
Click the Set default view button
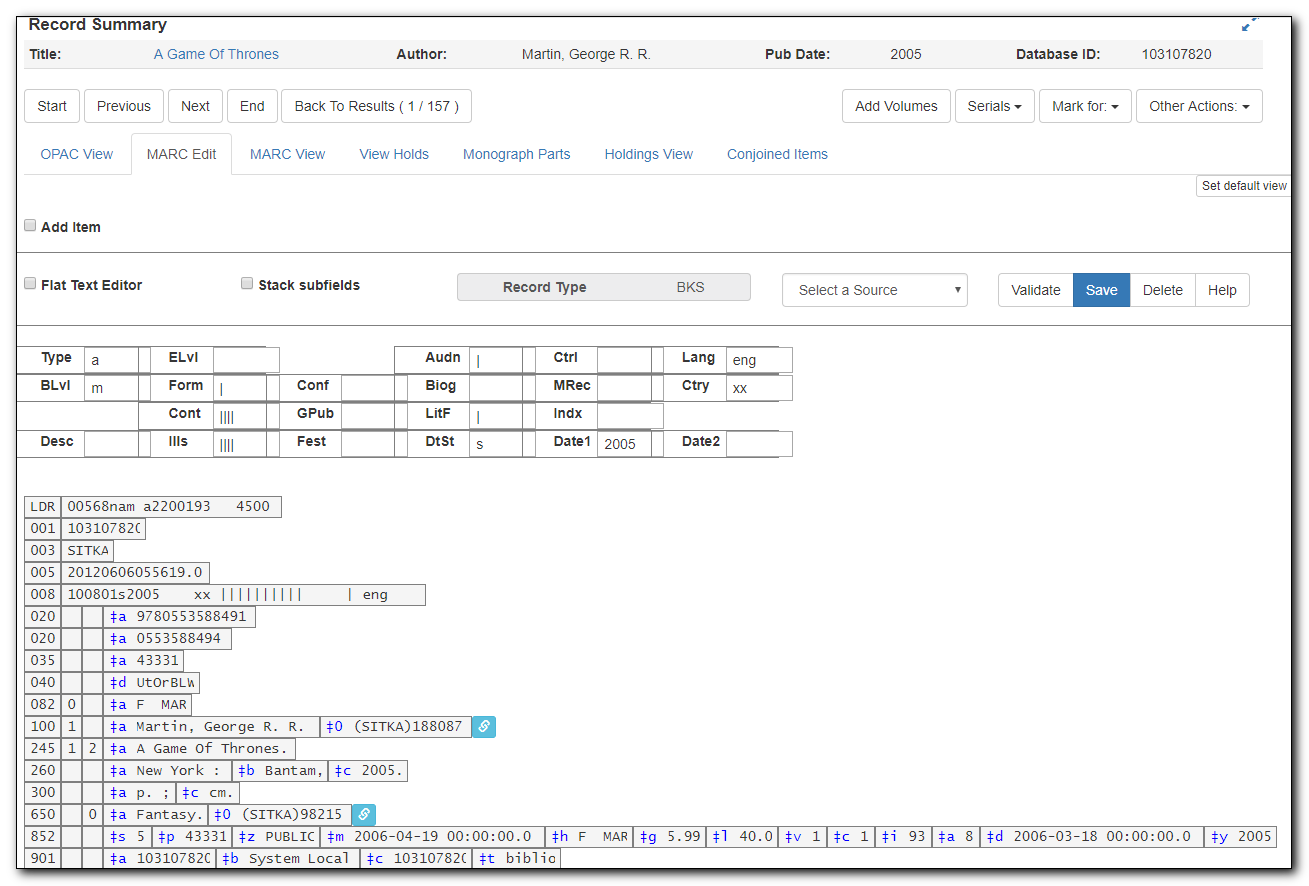(1244, 186)
